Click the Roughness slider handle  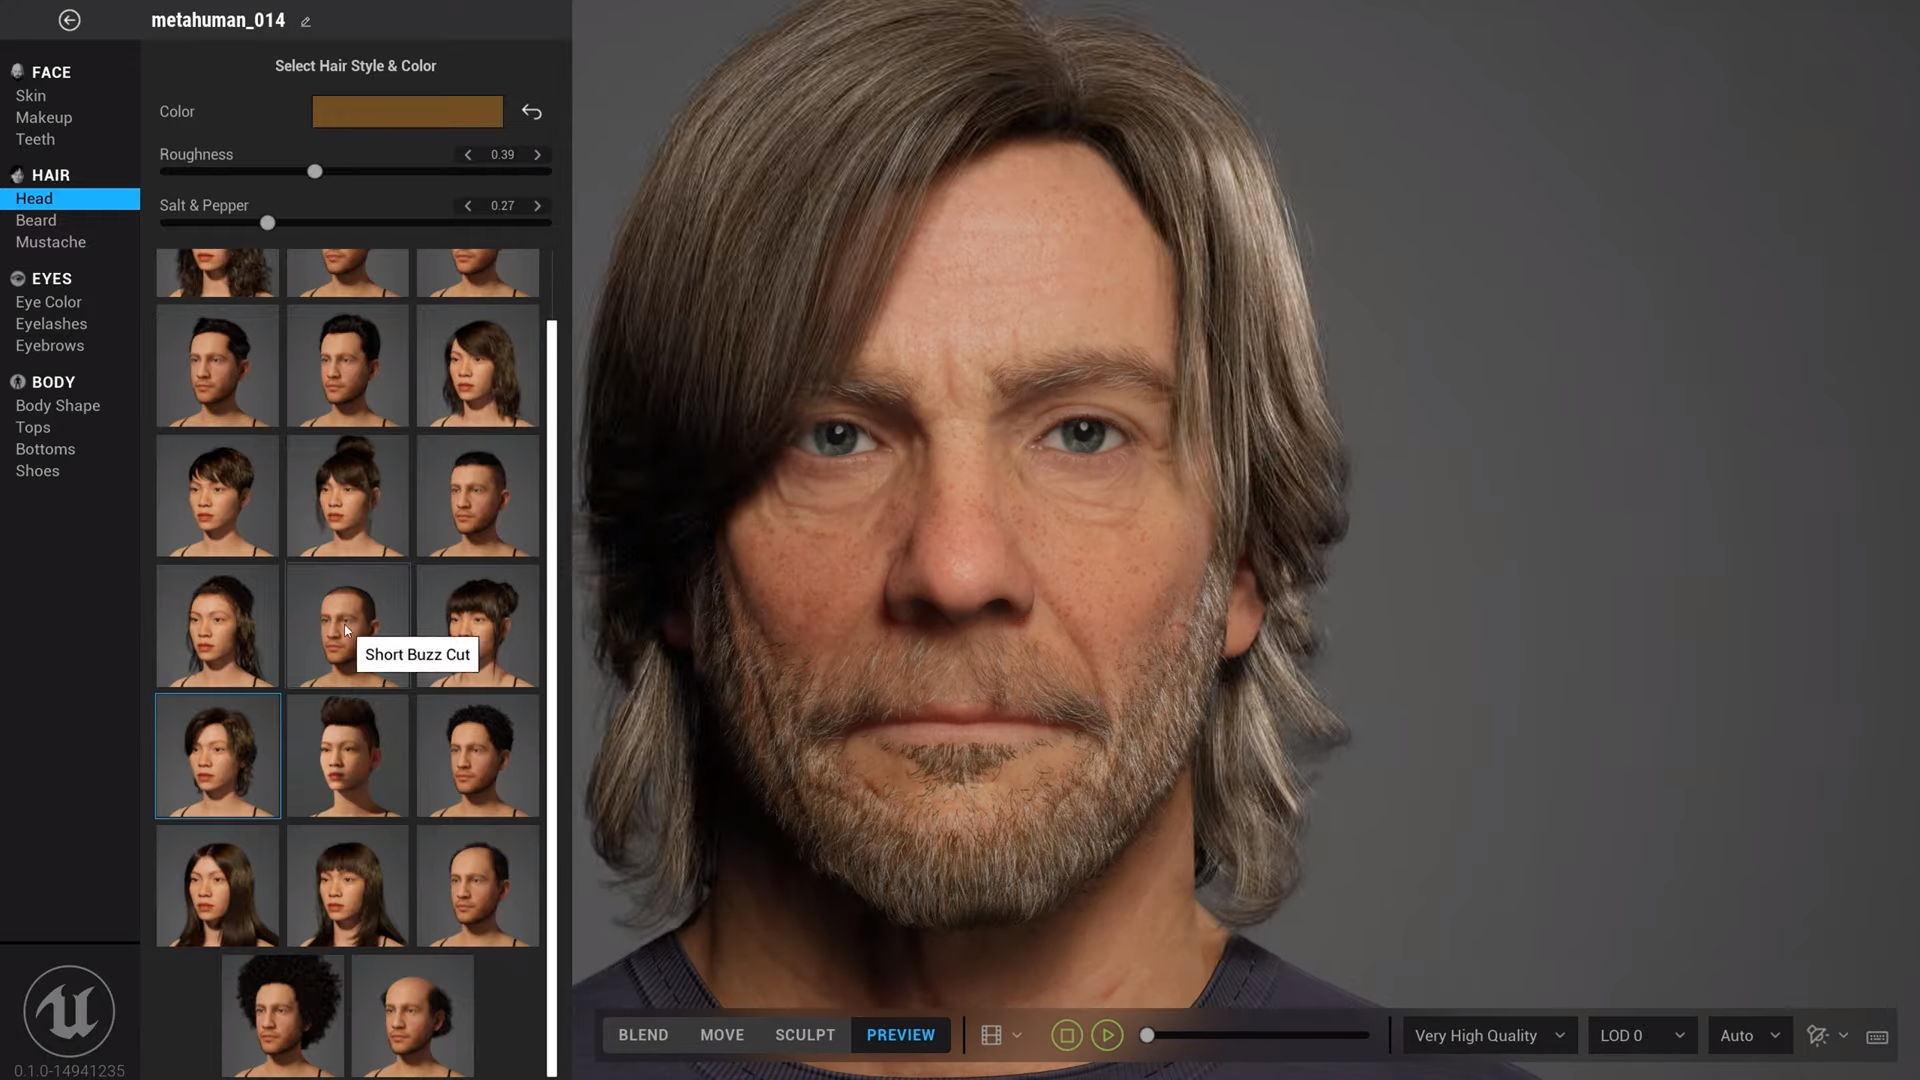[x=315, y=172]
